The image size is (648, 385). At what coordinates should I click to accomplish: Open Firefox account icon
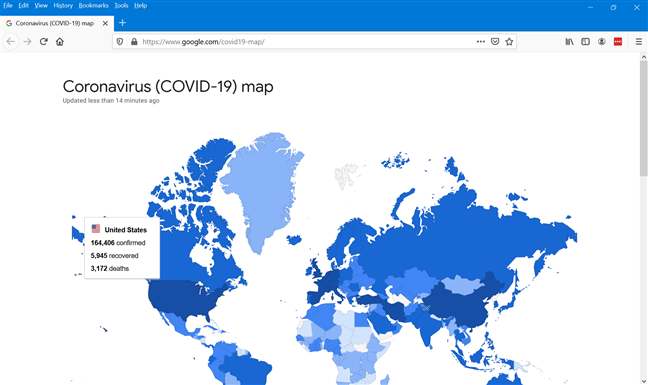[x=602, y=42]
